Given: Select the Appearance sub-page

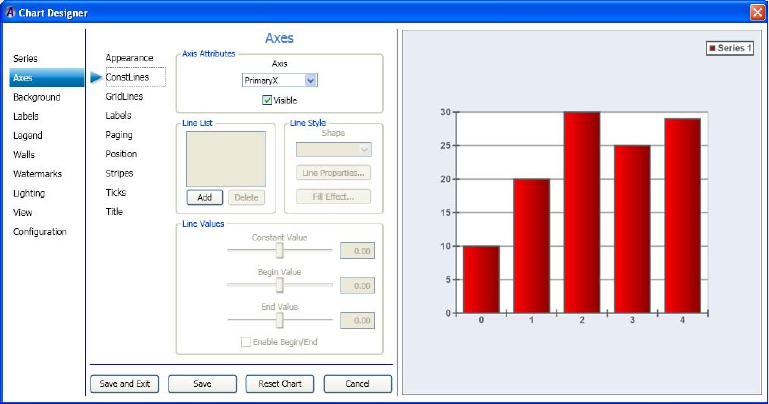Looking at the screenshot, I should click(x=129, y=58).
